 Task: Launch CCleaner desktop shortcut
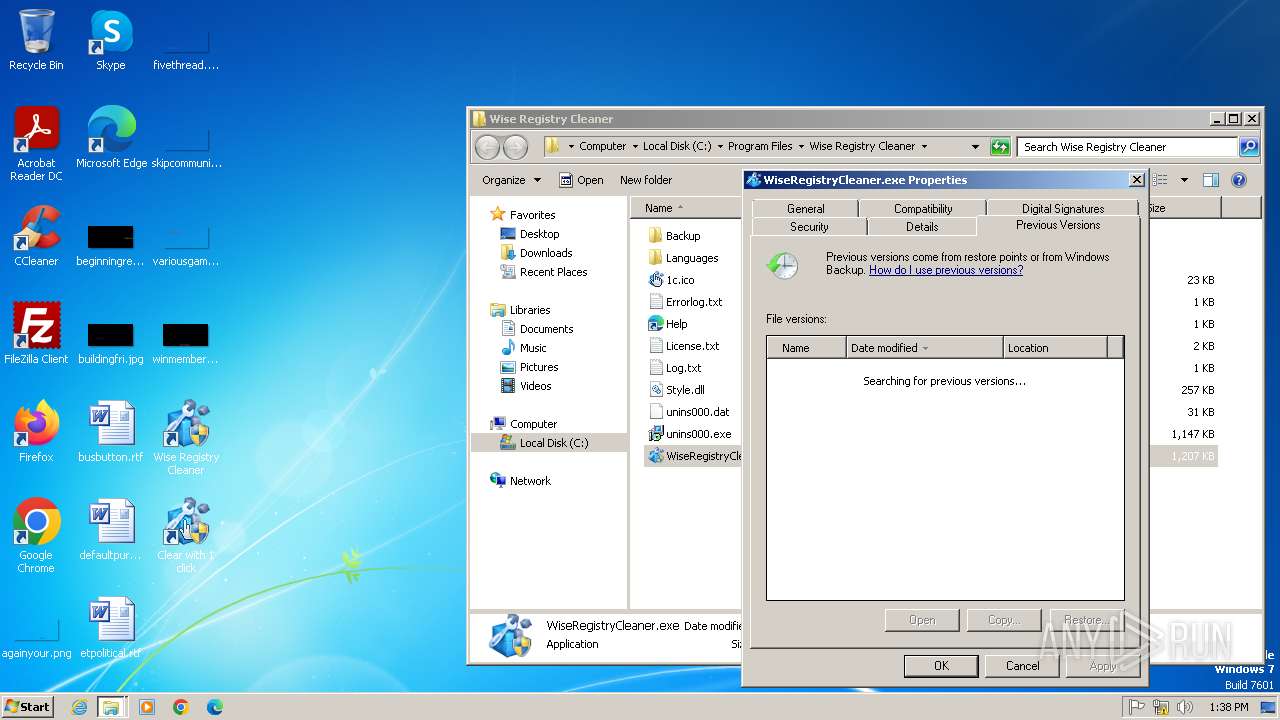36,236
